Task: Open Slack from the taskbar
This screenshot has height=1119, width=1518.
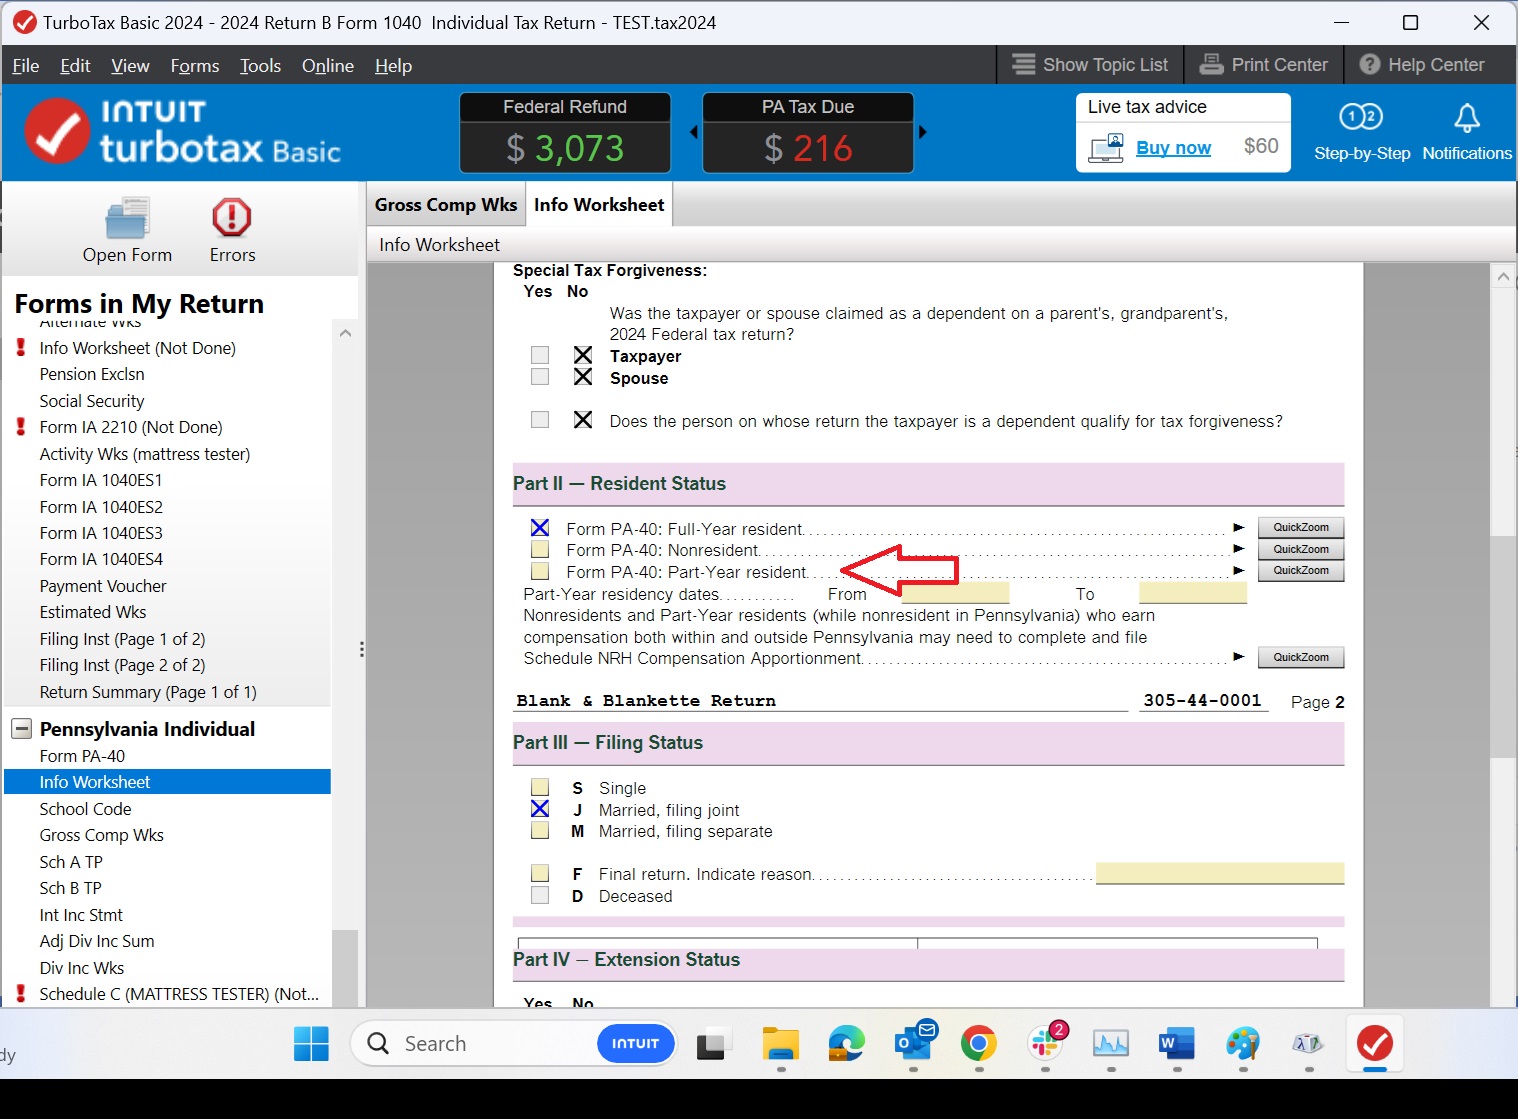Action: click(1046, 1042)
